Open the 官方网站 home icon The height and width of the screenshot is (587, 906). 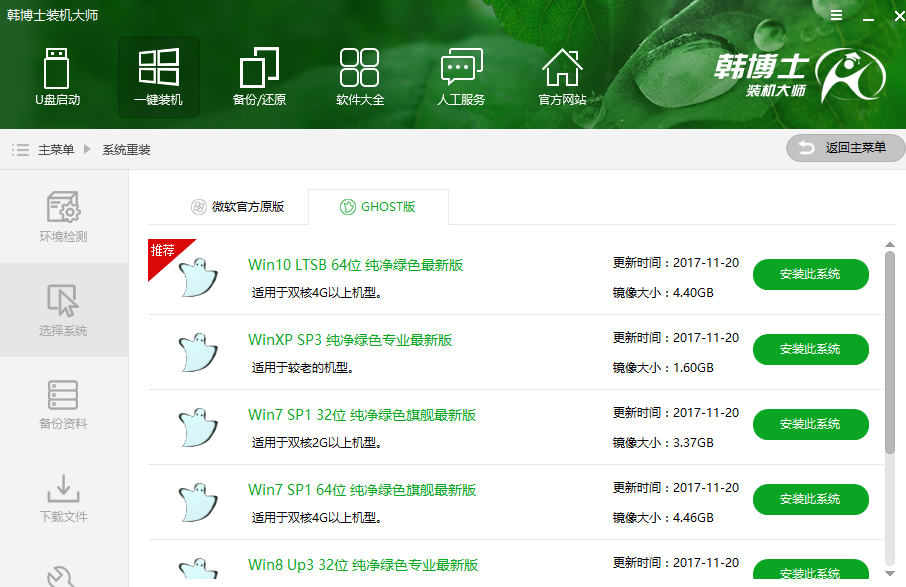pyautogui.click(x=562, y=77)
